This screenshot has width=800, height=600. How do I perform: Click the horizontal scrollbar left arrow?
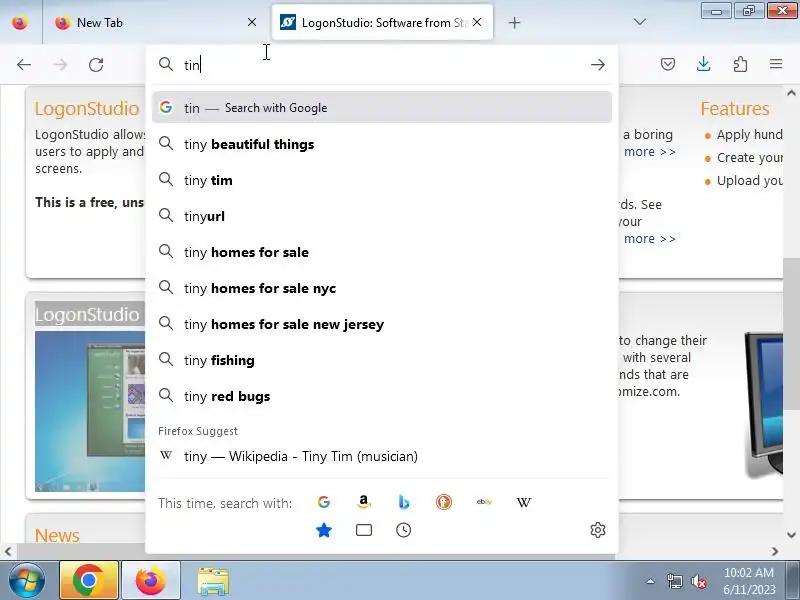click(x=8, y=551)
